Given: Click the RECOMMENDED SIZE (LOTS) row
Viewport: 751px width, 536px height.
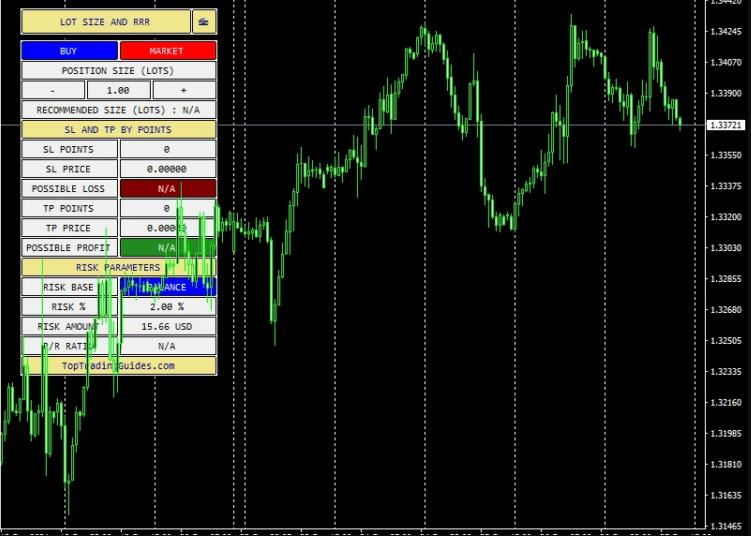Looking at the screenshot, I should point(119,110).
